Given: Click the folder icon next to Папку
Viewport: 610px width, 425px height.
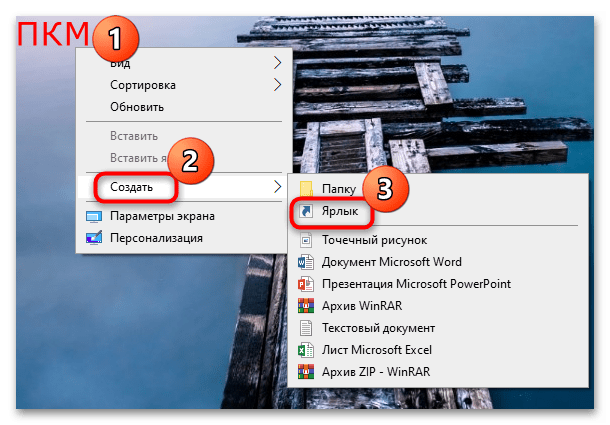Looking at the screenshot, I should [x=306, y=189].
